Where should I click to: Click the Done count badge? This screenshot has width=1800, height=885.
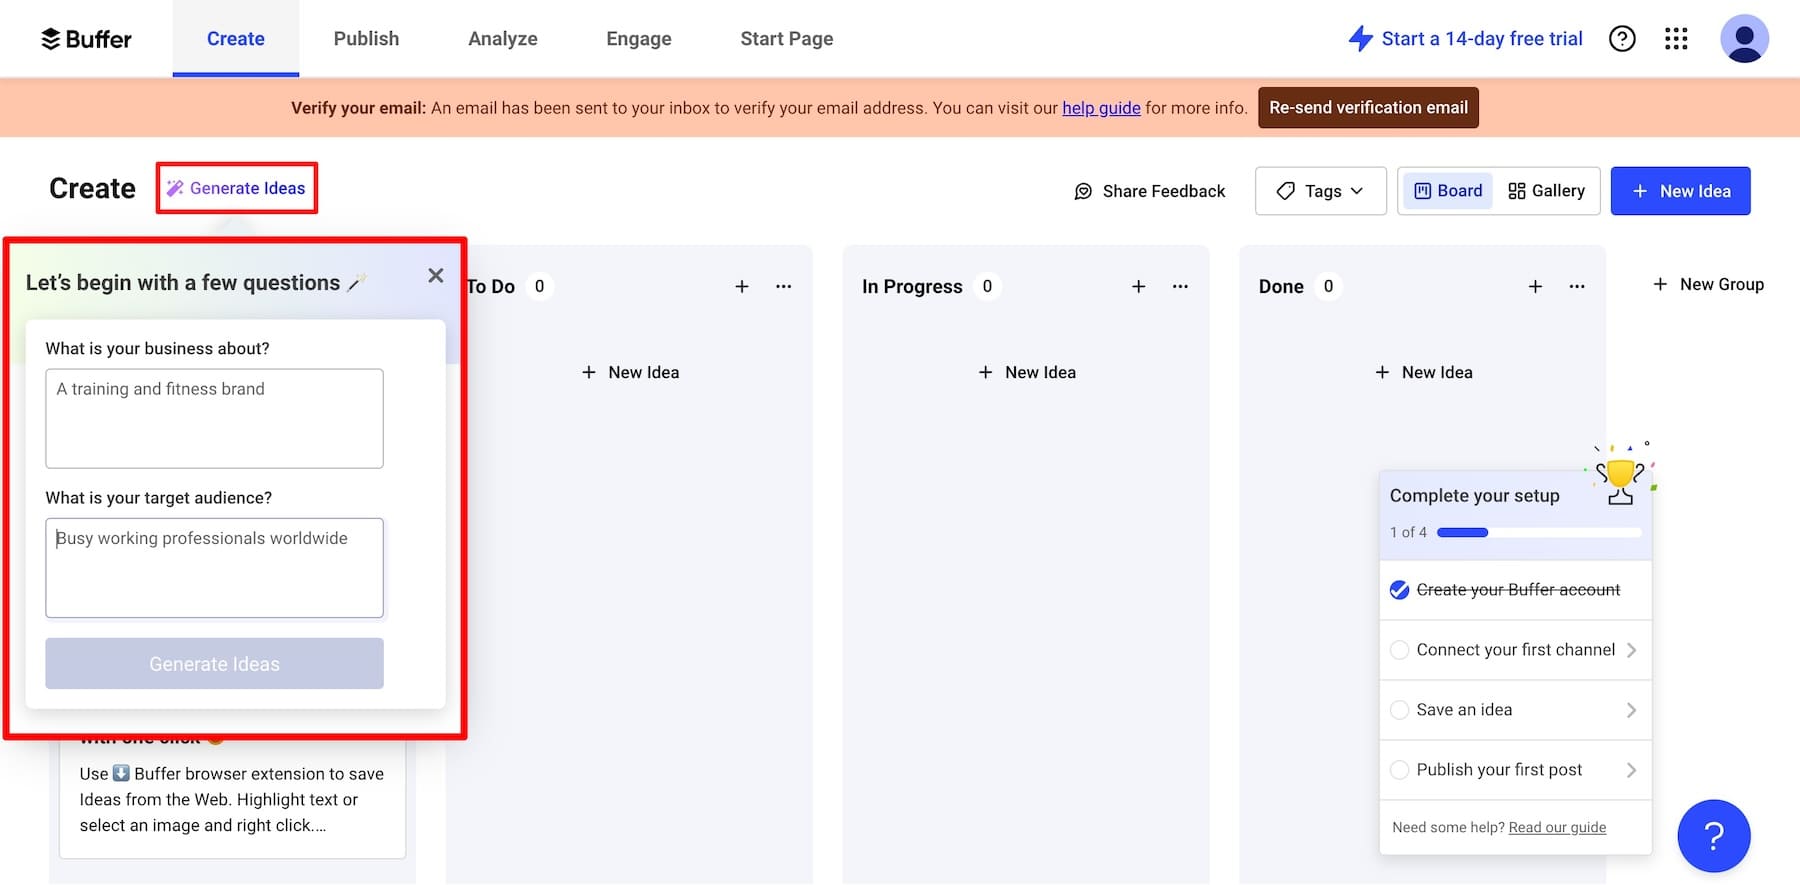(1328, 287)
